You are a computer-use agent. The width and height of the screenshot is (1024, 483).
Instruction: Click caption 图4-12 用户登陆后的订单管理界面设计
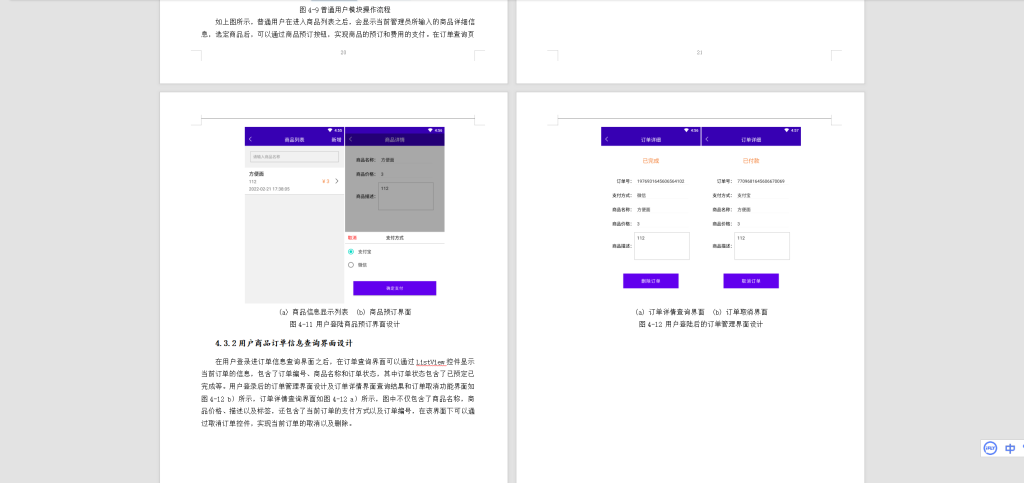[x=701, y=324]
